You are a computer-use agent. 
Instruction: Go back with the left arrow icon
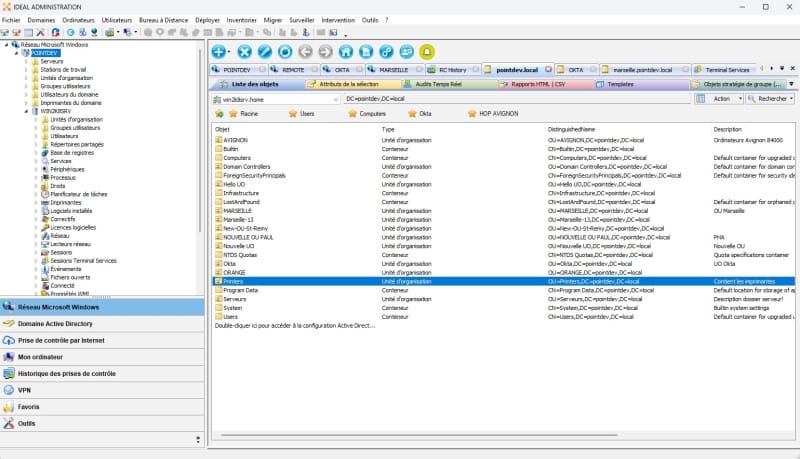[305, 51]
